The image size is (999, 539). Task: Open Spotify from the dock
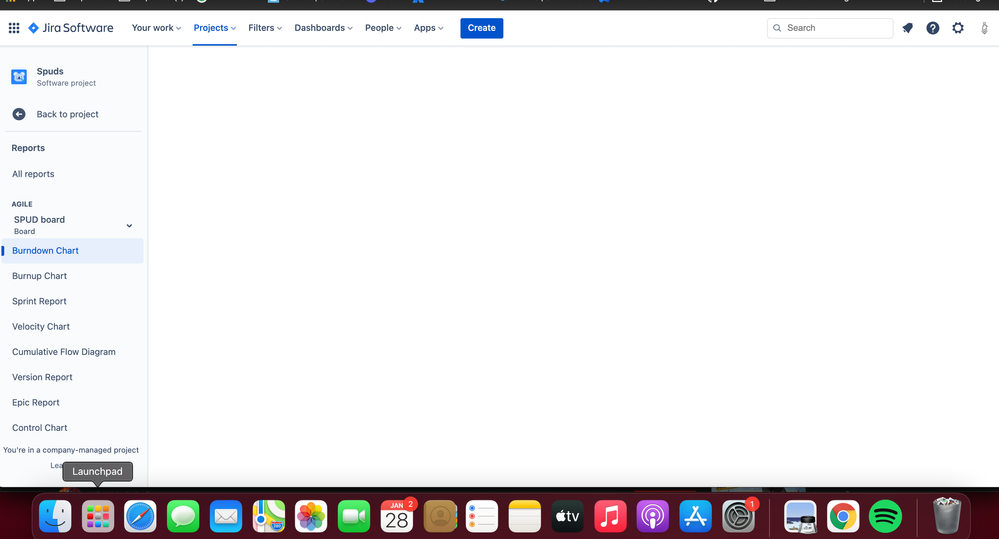click(x=886, y=516)
